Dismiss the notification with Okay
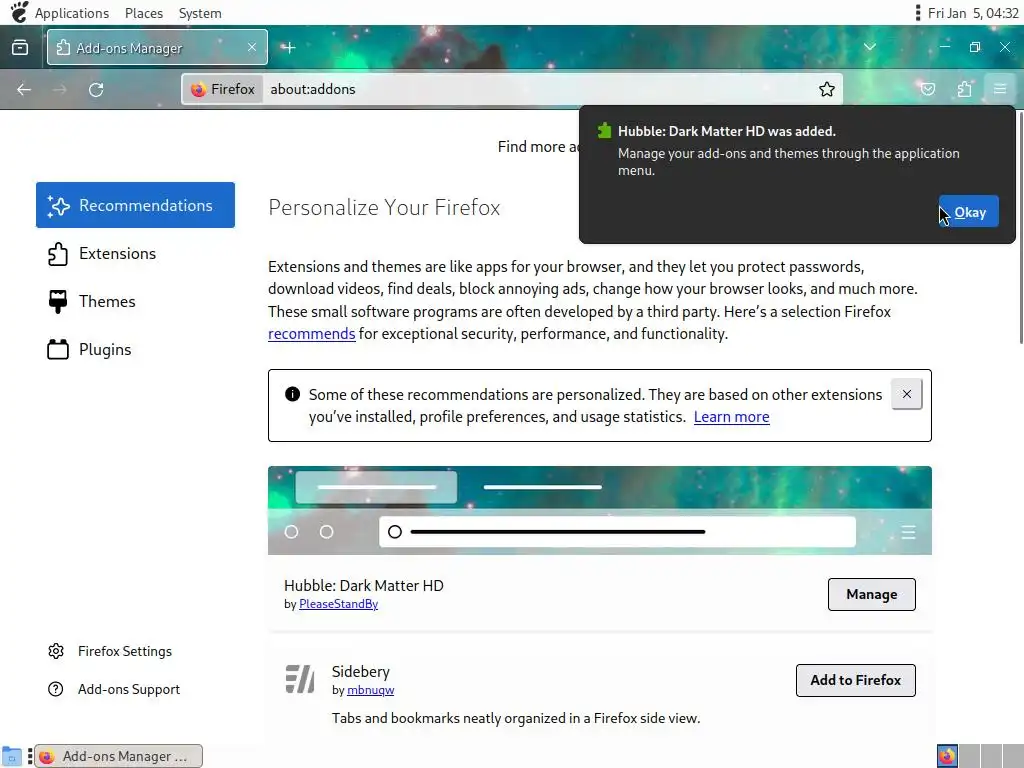The height and width of the screenshot is (768, 1024). click(968, 212)
